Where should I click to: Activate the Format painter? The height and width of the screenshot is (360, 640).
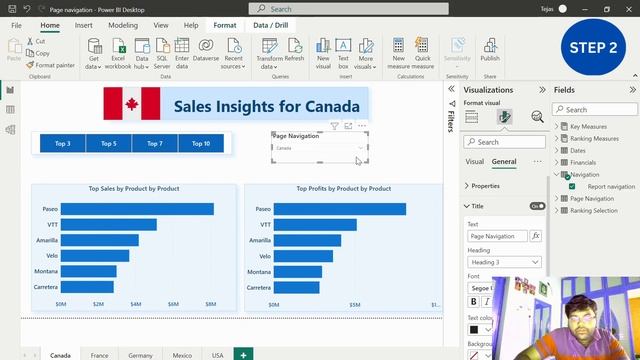coord(51,65)
